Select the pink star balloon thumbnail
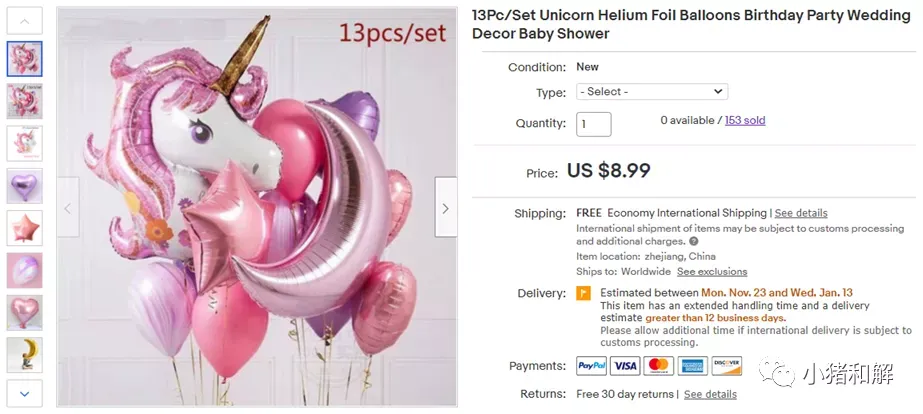The width and height of the screenshot is (923, 414). click(x=25, y=228)
